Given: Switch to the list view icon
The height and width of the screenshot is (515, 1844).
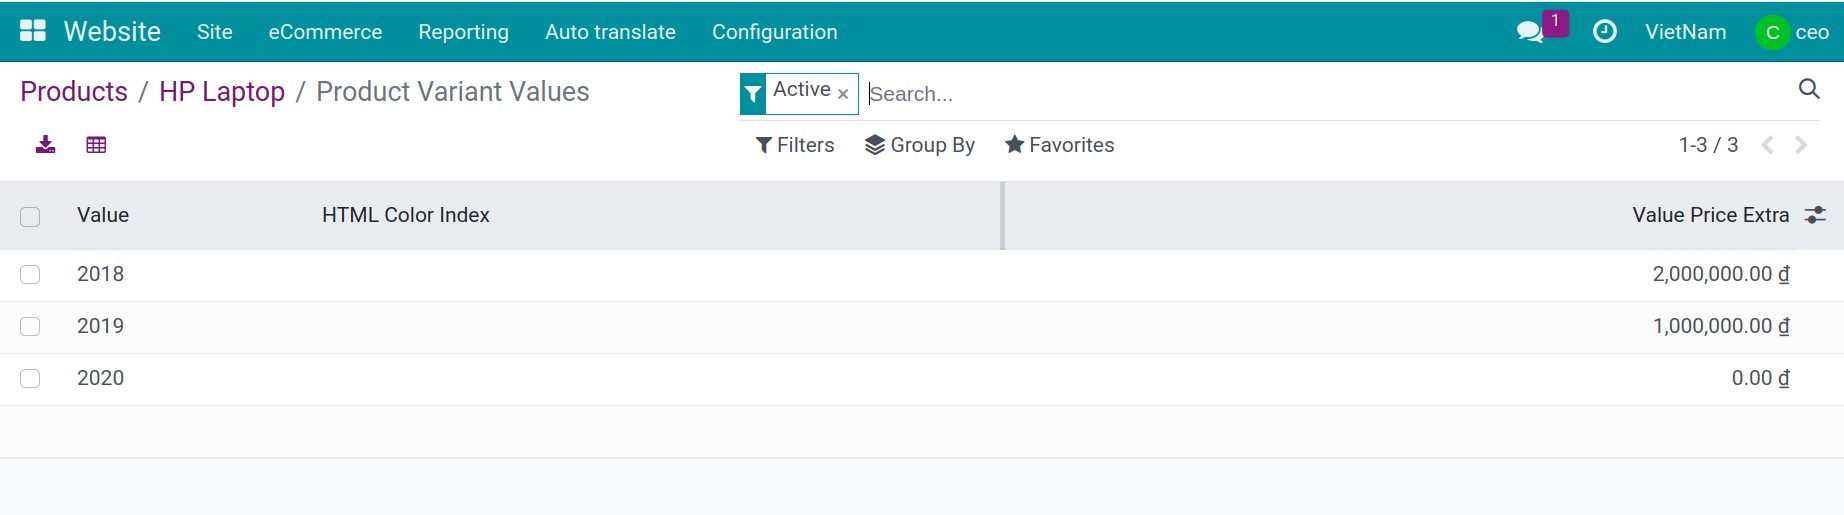Looking at the screenshot, I should click(x=96, y=145).
